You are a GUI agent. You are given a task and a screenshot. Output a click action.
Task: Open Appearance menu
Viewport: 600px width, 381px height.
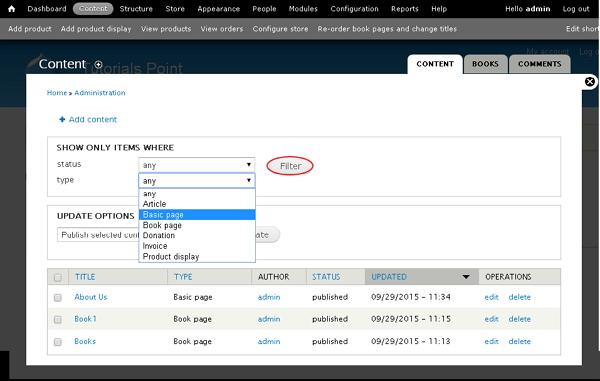tap(218, 9)
